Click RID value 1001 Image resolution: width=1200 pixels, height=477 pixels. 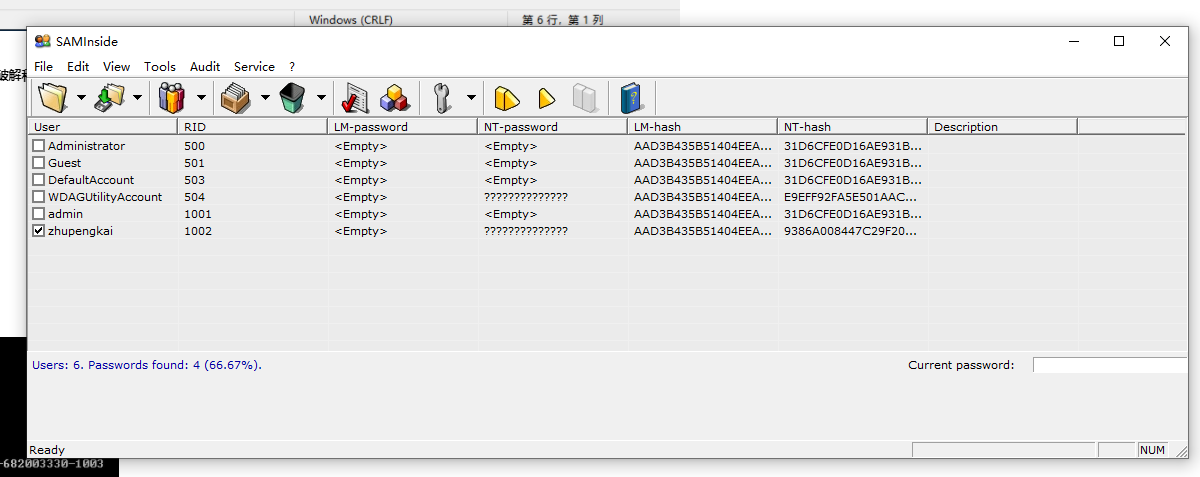click(x=198, y=214)
